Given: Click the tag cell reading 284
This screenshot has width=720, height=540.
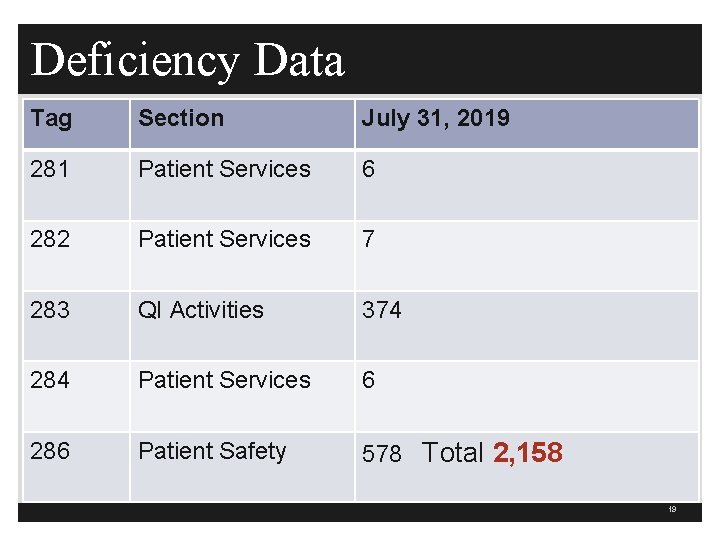Looking at the screenshot, I should 50,380.
